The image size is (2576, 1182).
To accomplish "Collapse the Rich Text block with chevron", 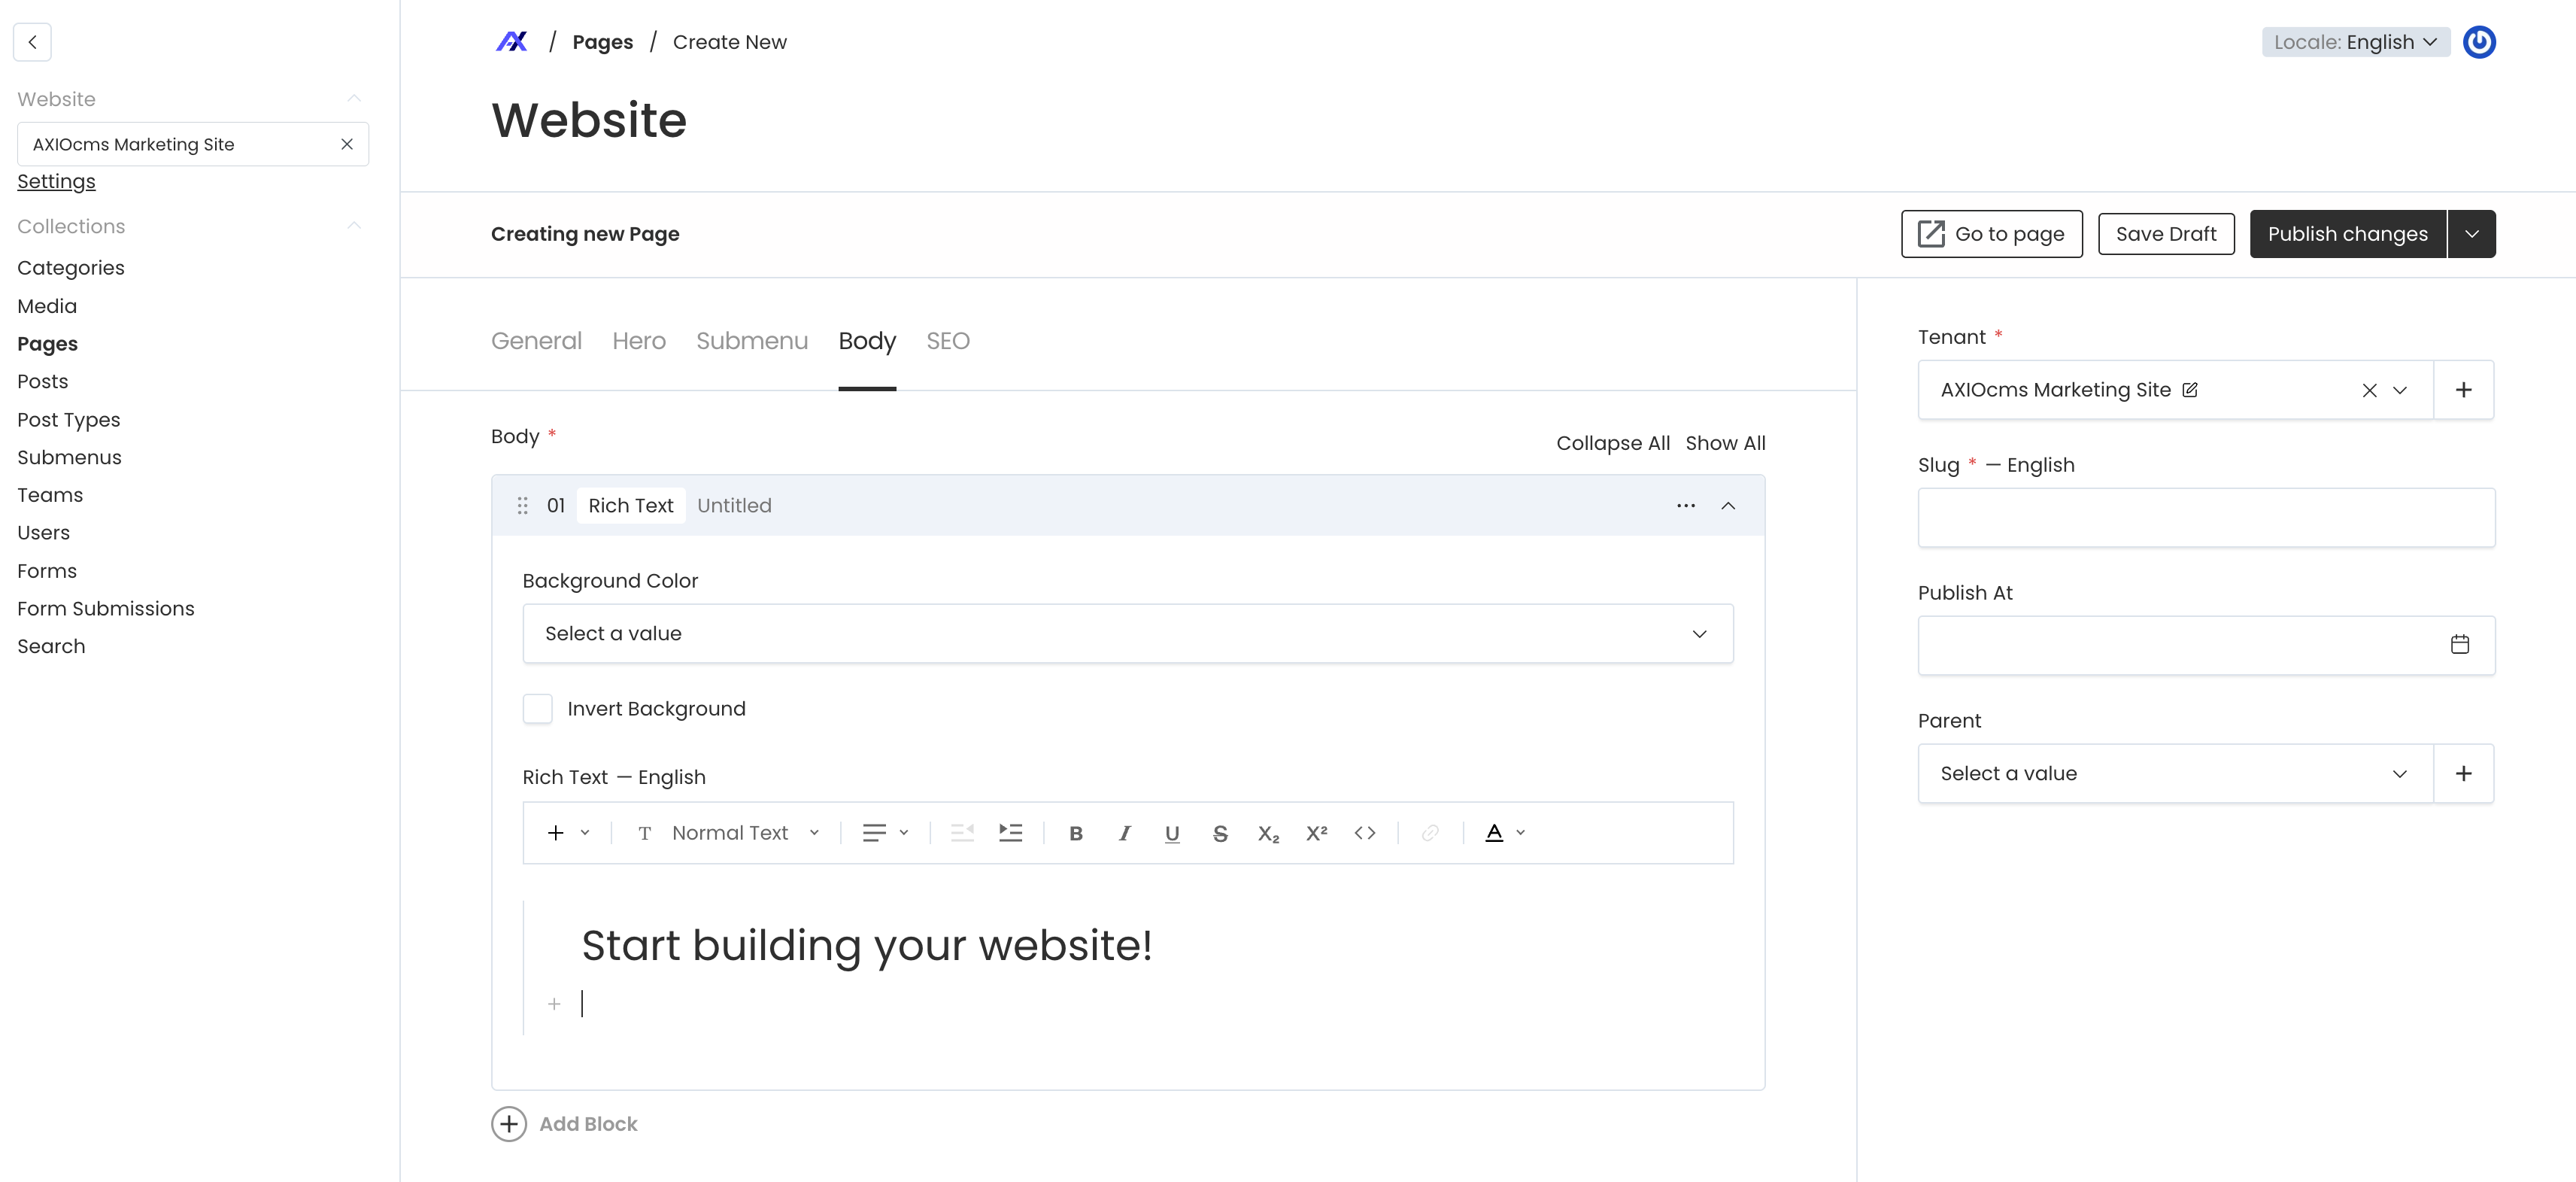I will pos(1727,506).
